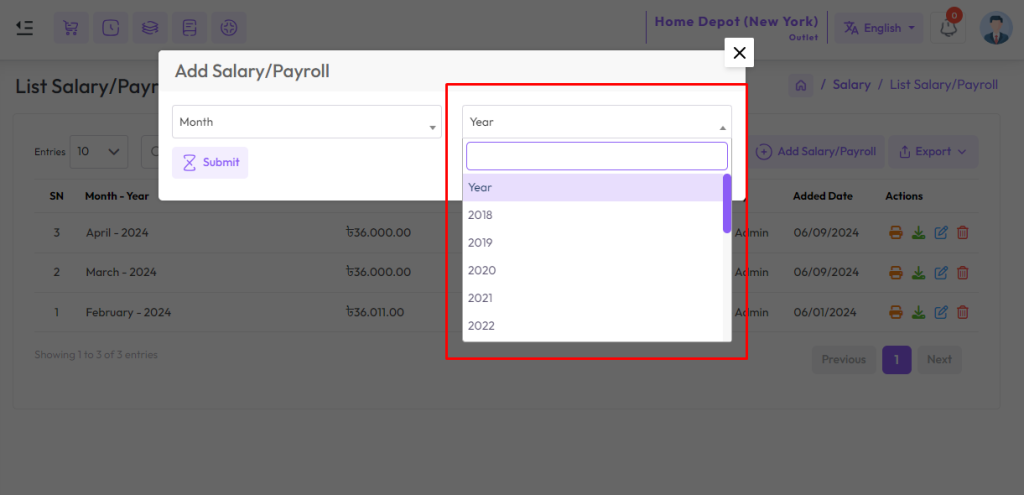The height and width of the screenshot is (495, 1024).
Task: Go to Next page
Action: point(939,360)
